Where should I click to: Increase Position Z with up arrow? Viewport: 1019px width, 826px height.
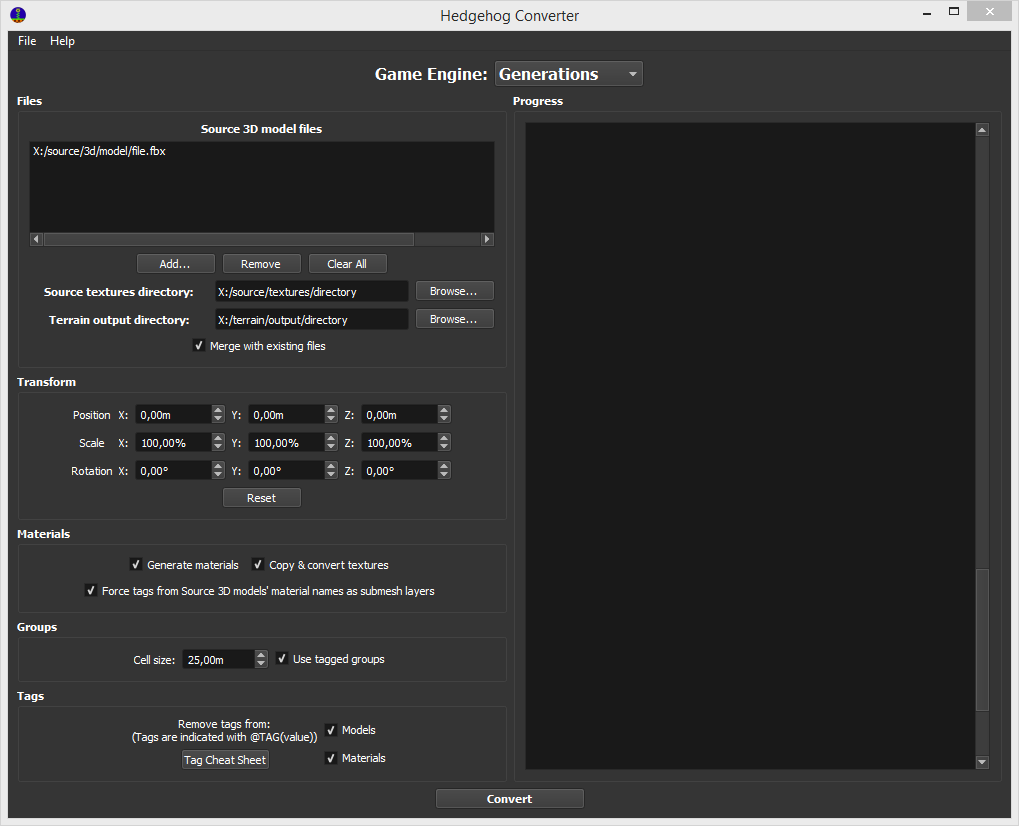[x=444, y=410]
